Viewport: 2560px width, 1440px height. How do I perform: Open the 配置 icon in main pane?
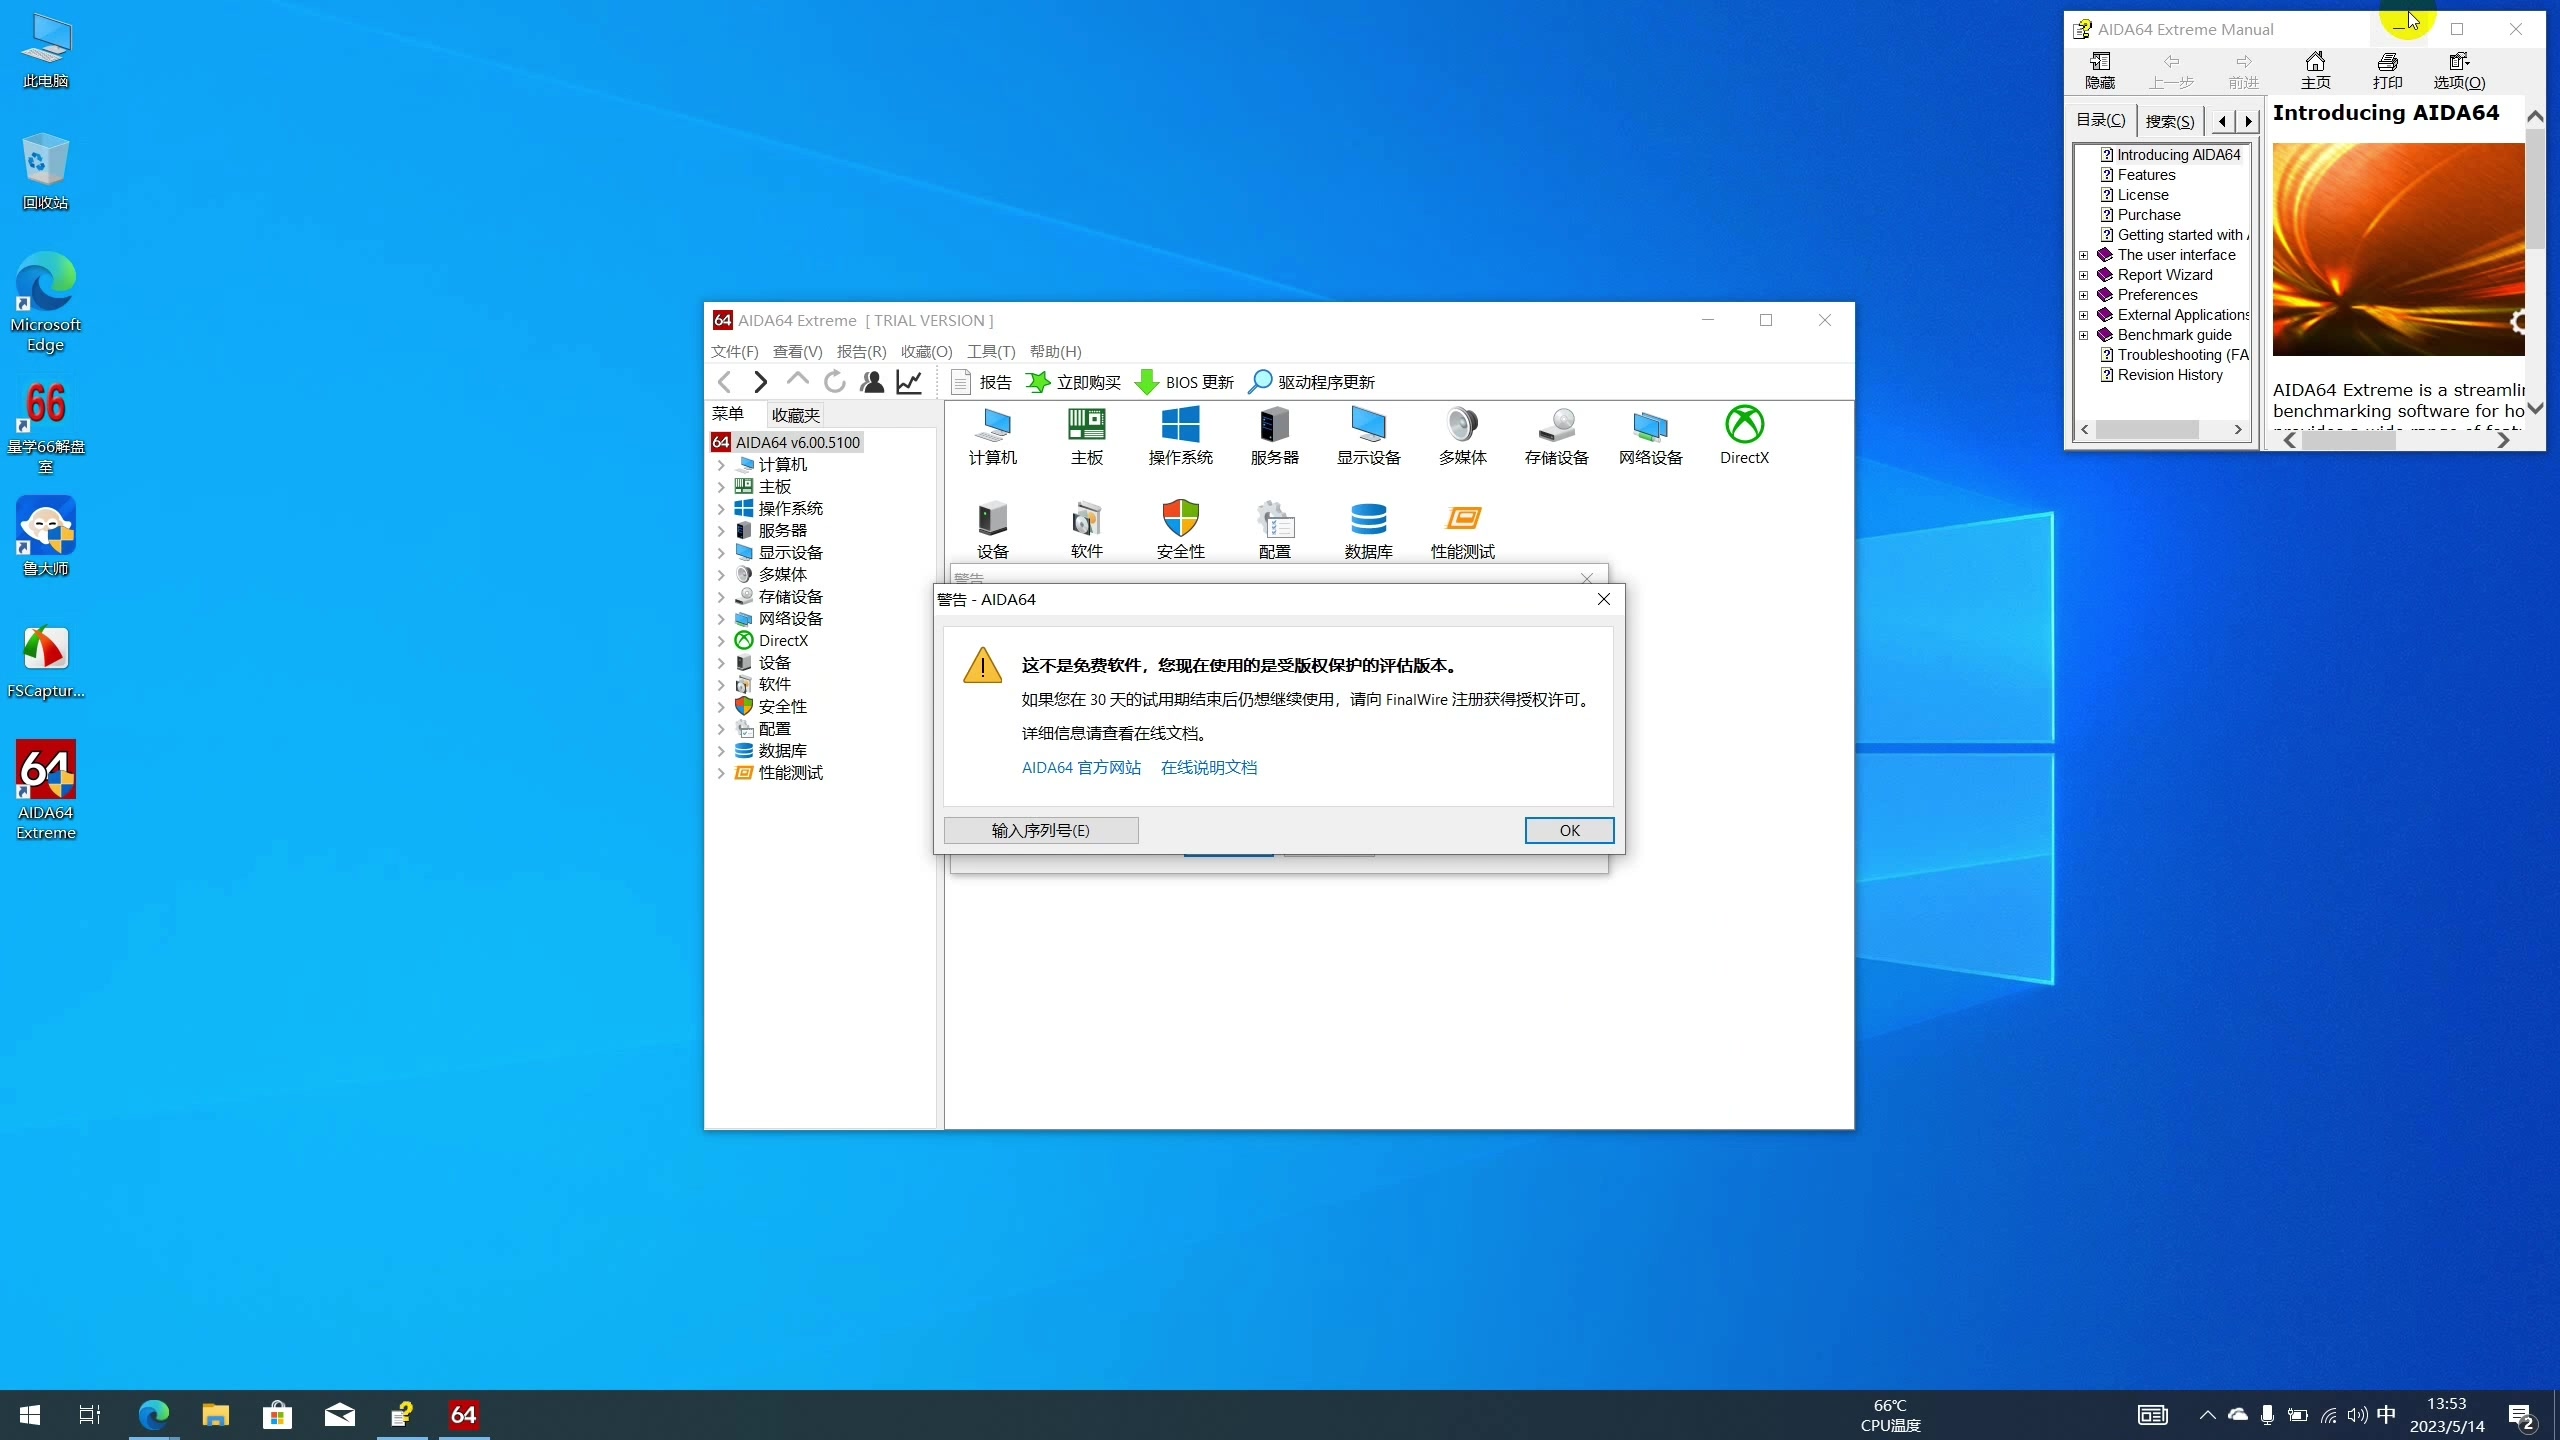[x=1274, y=530]
